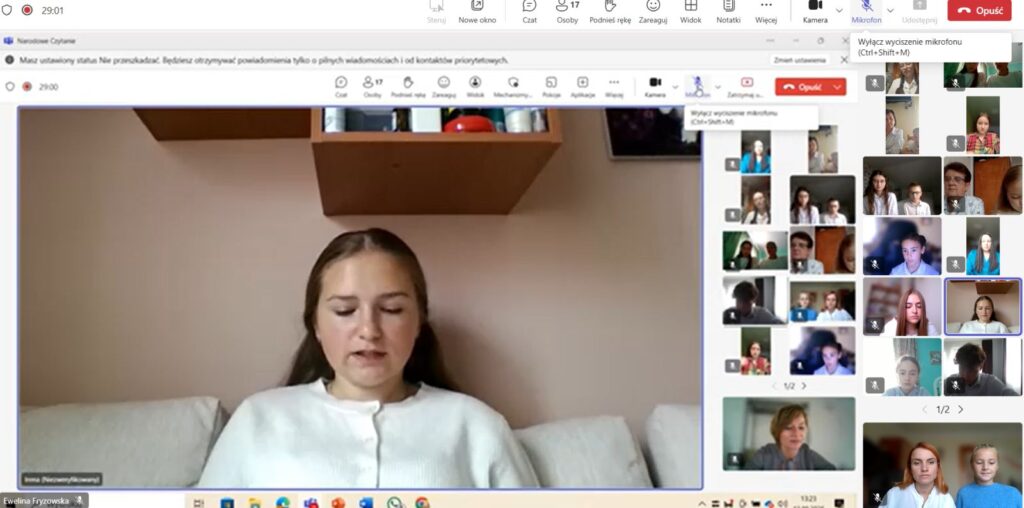Expand the chevron next to top Mikrofon button

point(890,10)
